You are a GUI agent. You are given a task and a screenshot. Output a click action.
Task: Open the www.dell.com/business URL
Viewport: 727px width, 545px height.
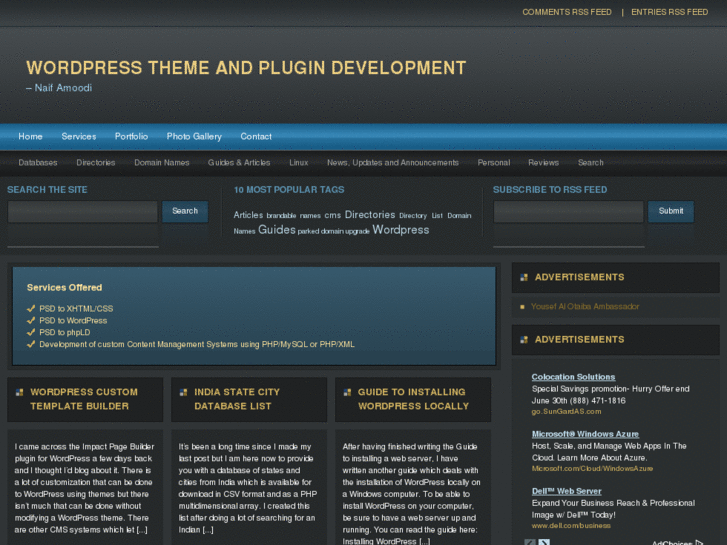click(571, 526)
